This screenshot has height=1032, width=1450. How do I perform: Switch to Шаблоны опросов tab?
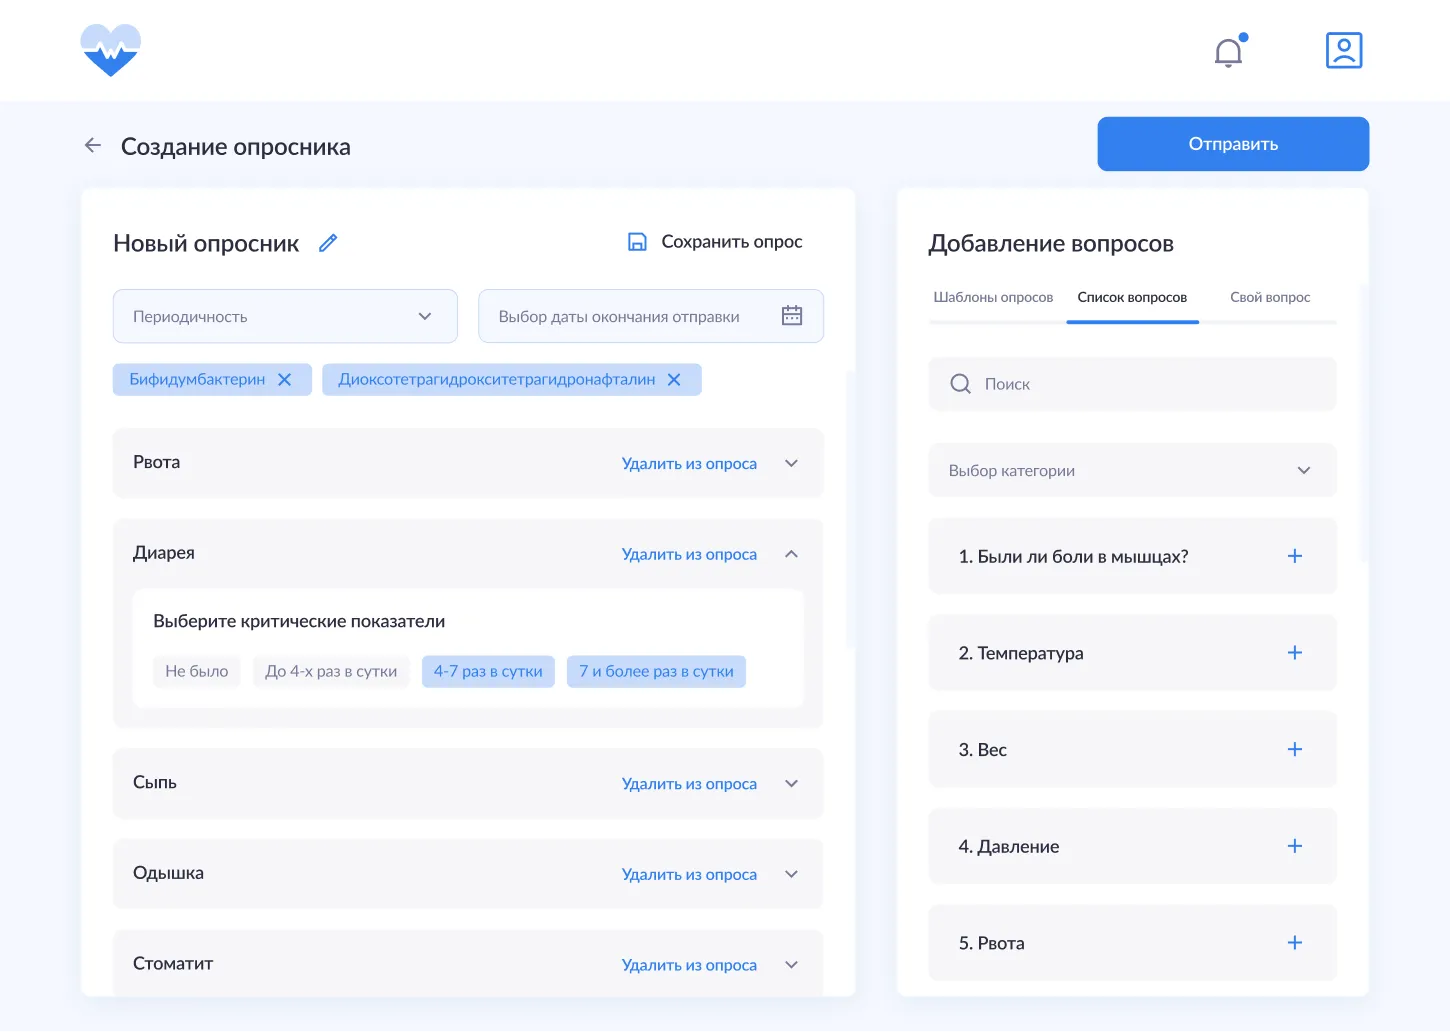coord(993,297)
